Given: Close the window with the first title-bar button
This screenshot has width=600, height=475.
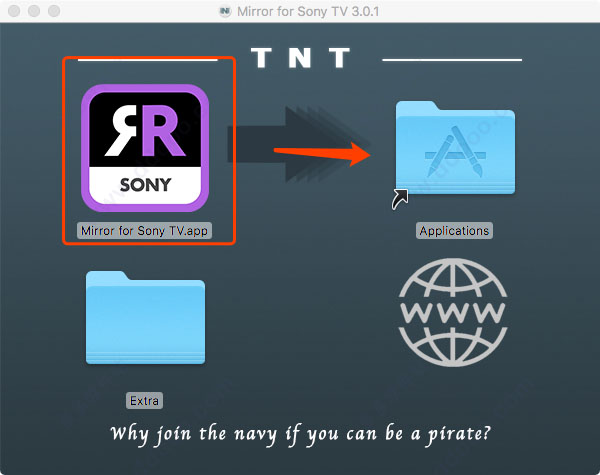Looking at the screenshot, I should tap(14, 11).
